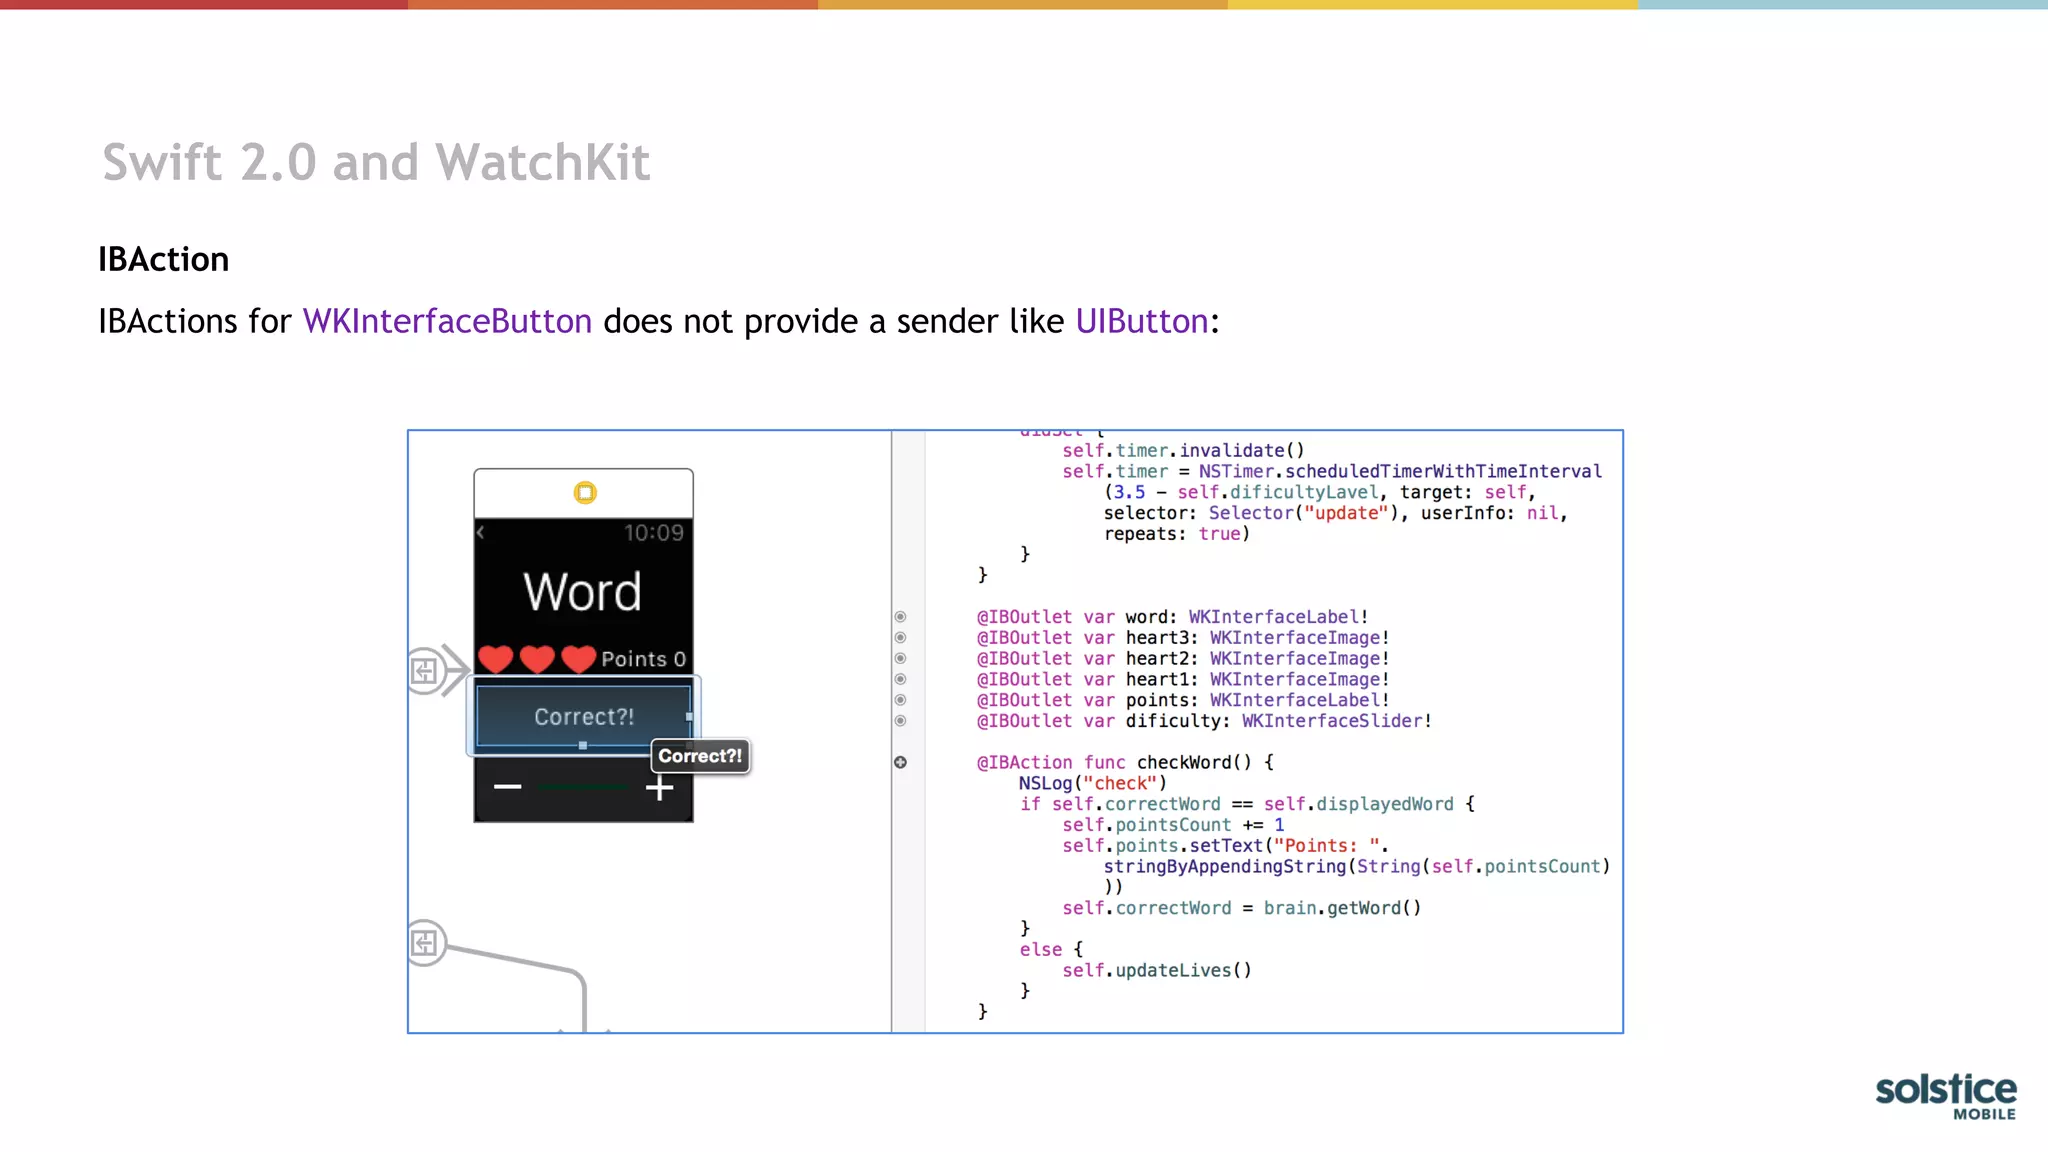
Task: Click the segue entry icon beside watch scene
Action: 425,670
